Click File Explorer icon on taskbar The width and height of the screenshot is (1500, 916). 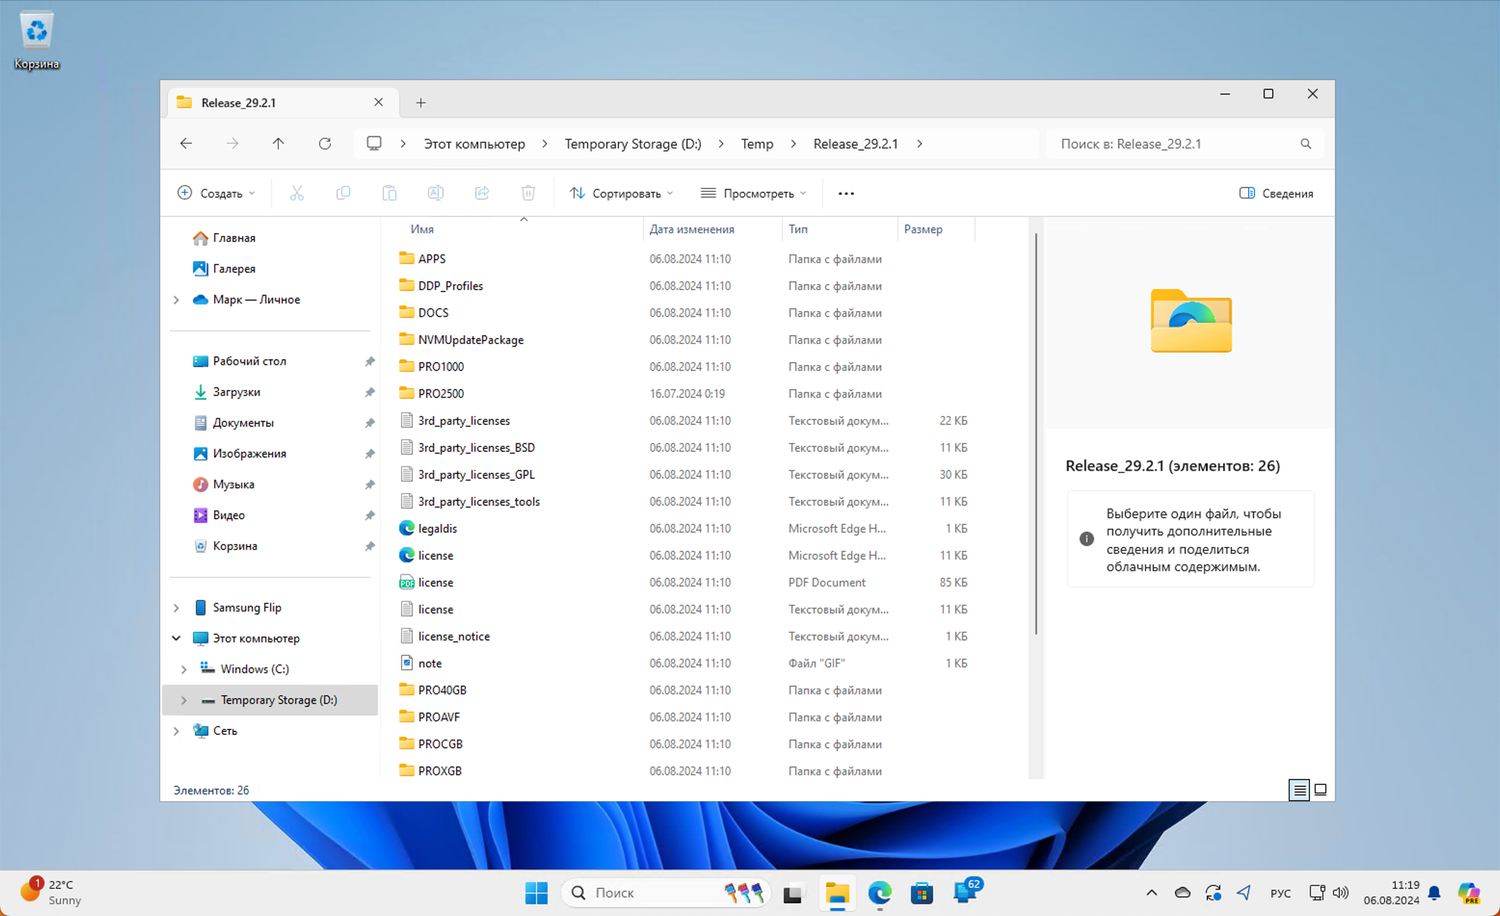click(837, 893)
